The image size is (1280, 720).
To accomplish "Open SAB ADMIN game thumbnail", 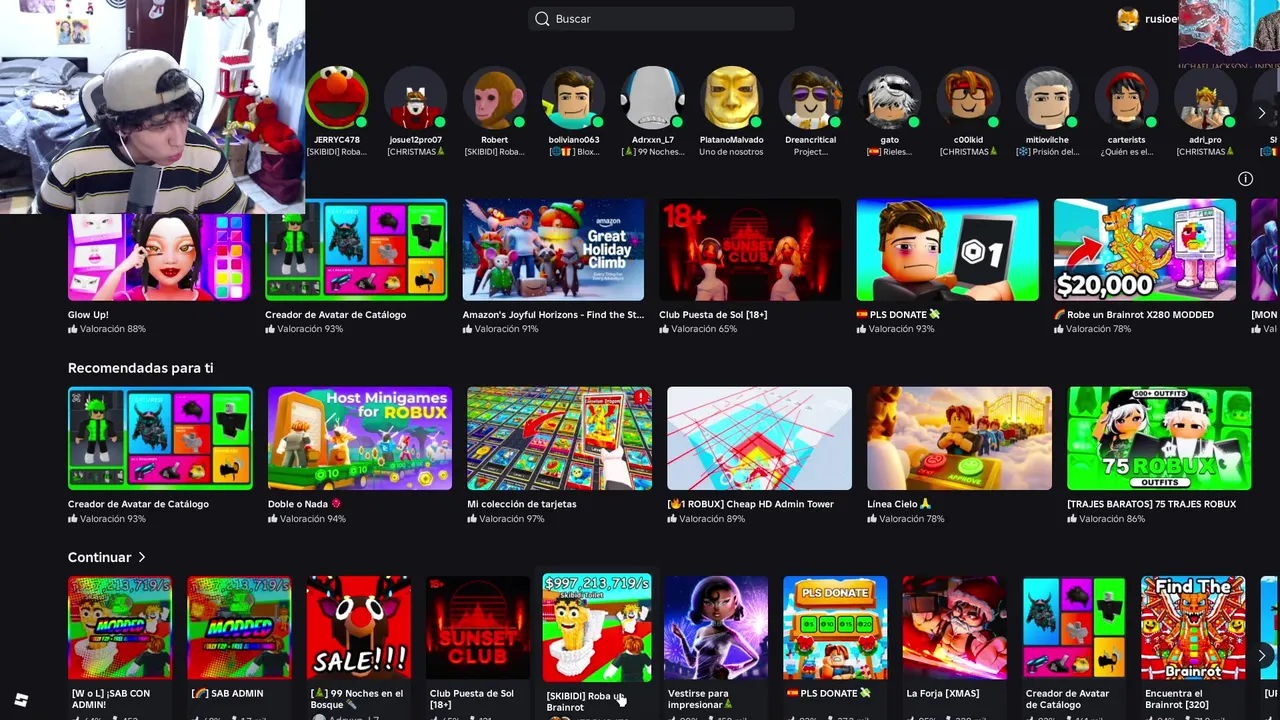I will pyautogui.click(x=239, y=628).
